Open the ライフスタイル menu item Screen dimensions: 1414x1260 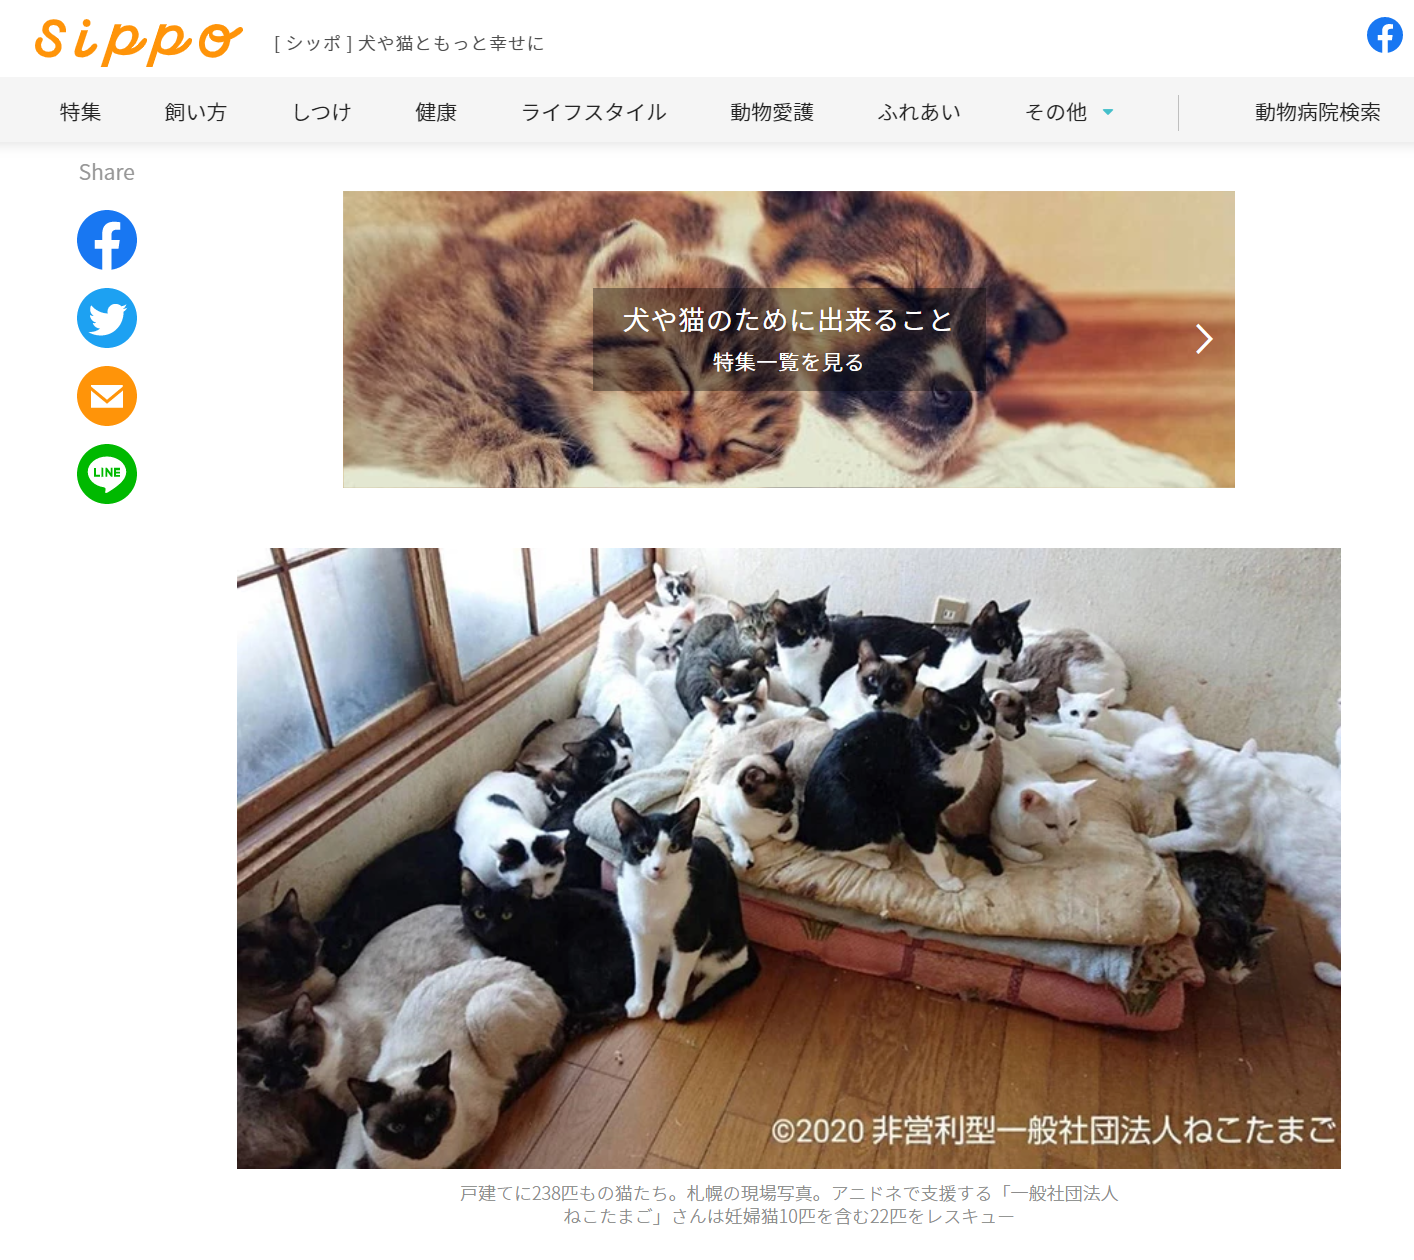(x=594, y=112)
